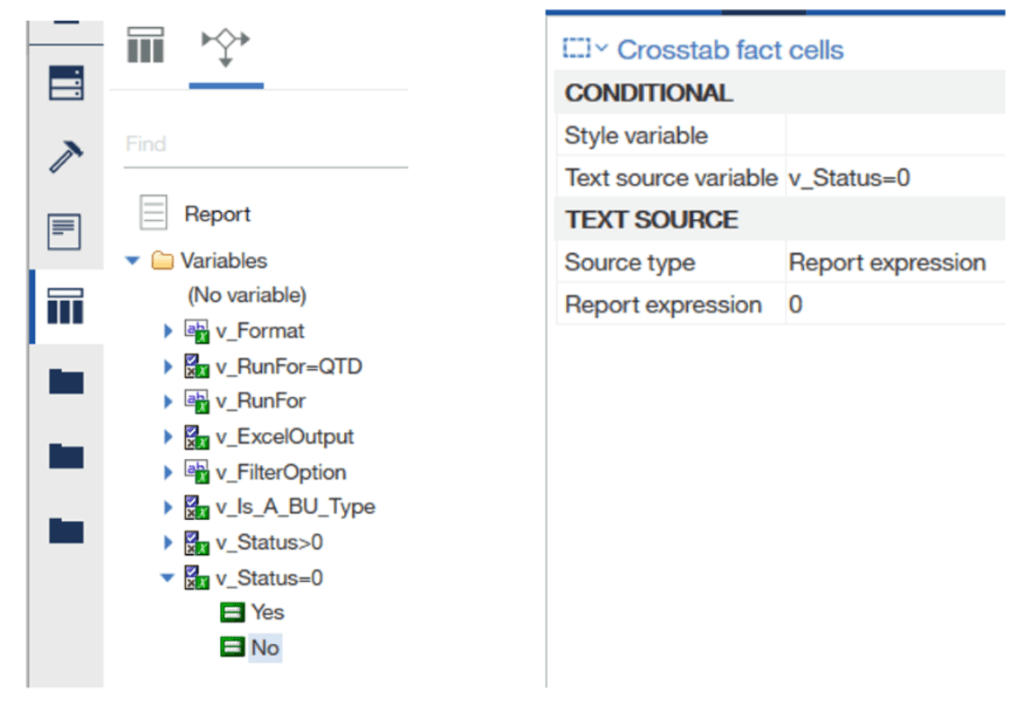Click the Crosstab fact cells title
1024x714 pixels.
[730, 50]
